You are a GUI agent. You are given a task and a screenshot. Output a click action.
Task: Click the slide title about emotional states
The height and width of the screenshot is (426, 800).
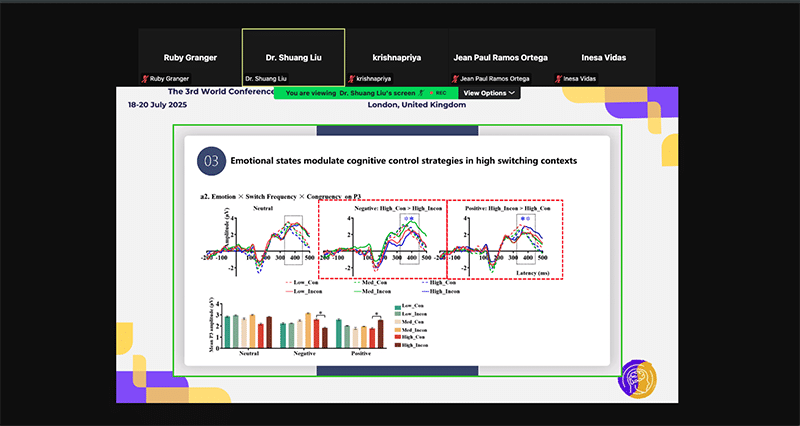pos(403,160)
